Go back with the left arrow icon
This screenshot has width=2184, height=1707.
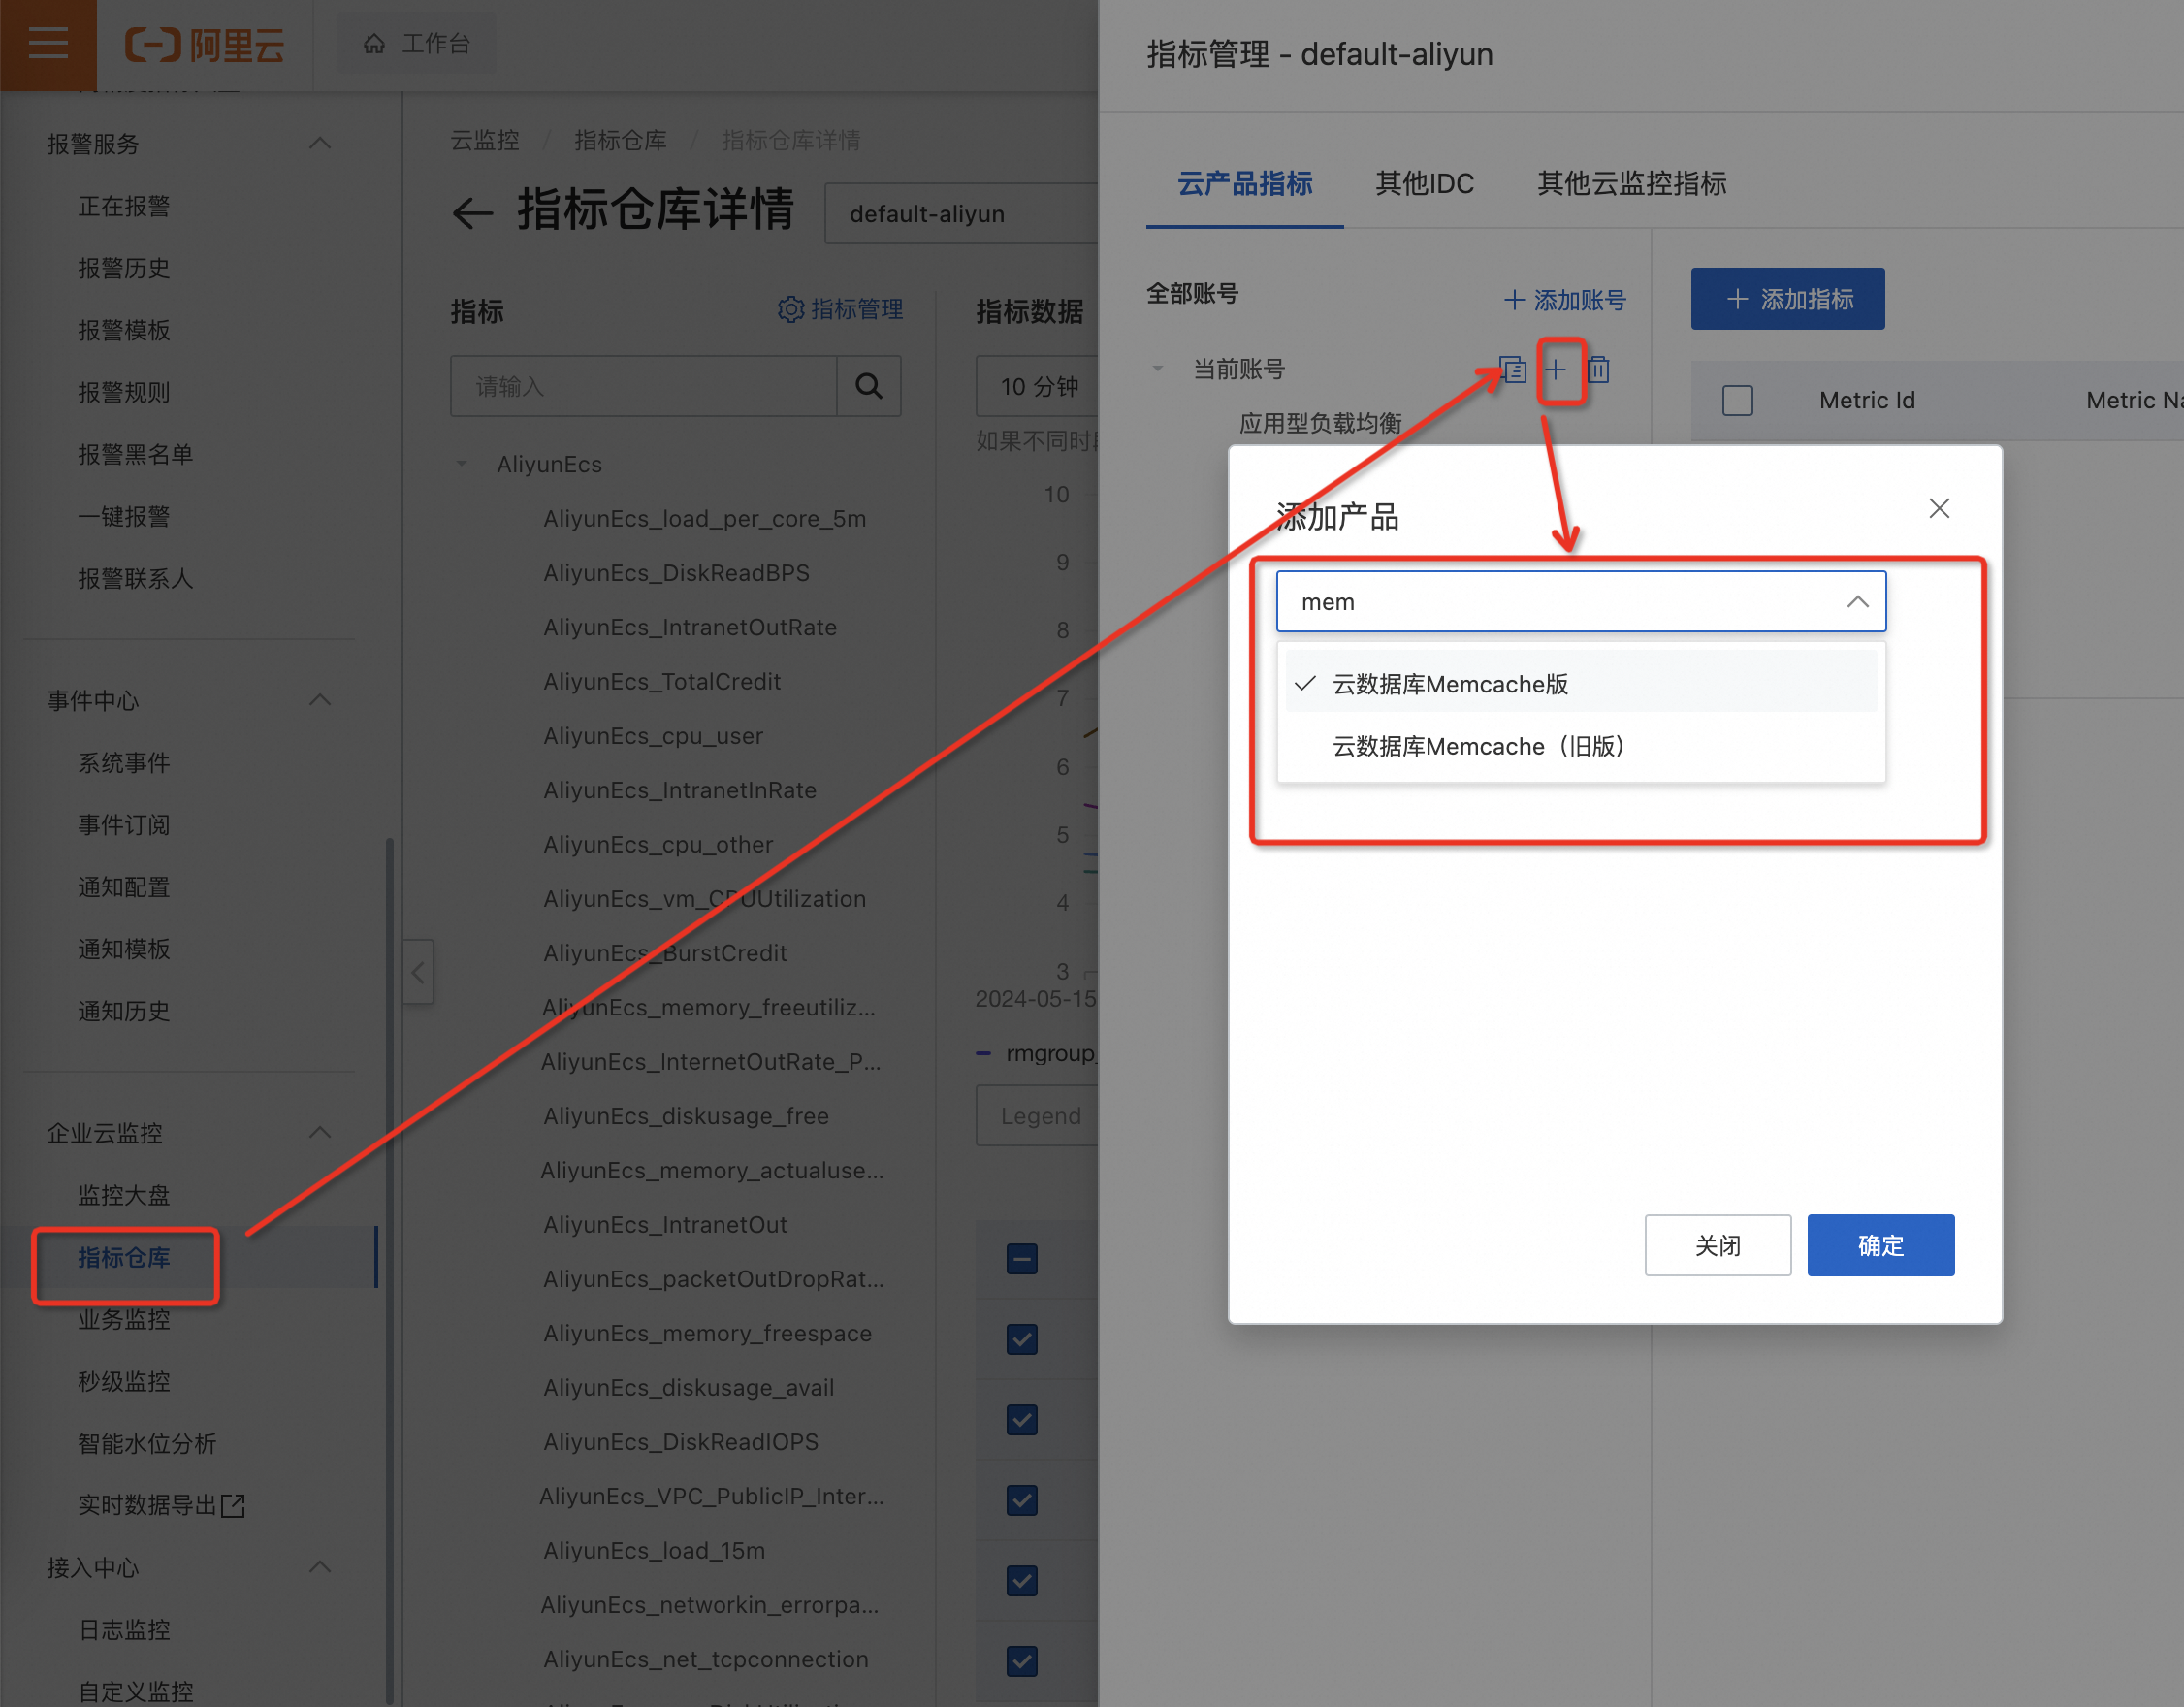472,212
